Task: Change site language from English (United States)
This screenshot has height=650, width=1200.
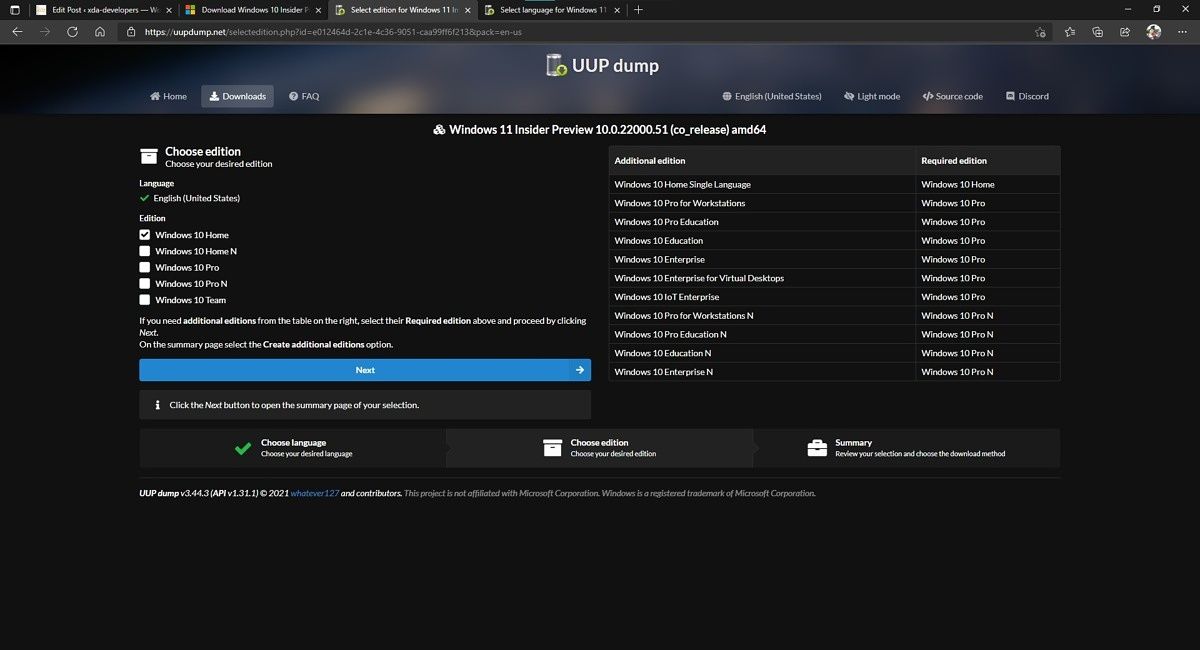Action: tap(772, 96)
